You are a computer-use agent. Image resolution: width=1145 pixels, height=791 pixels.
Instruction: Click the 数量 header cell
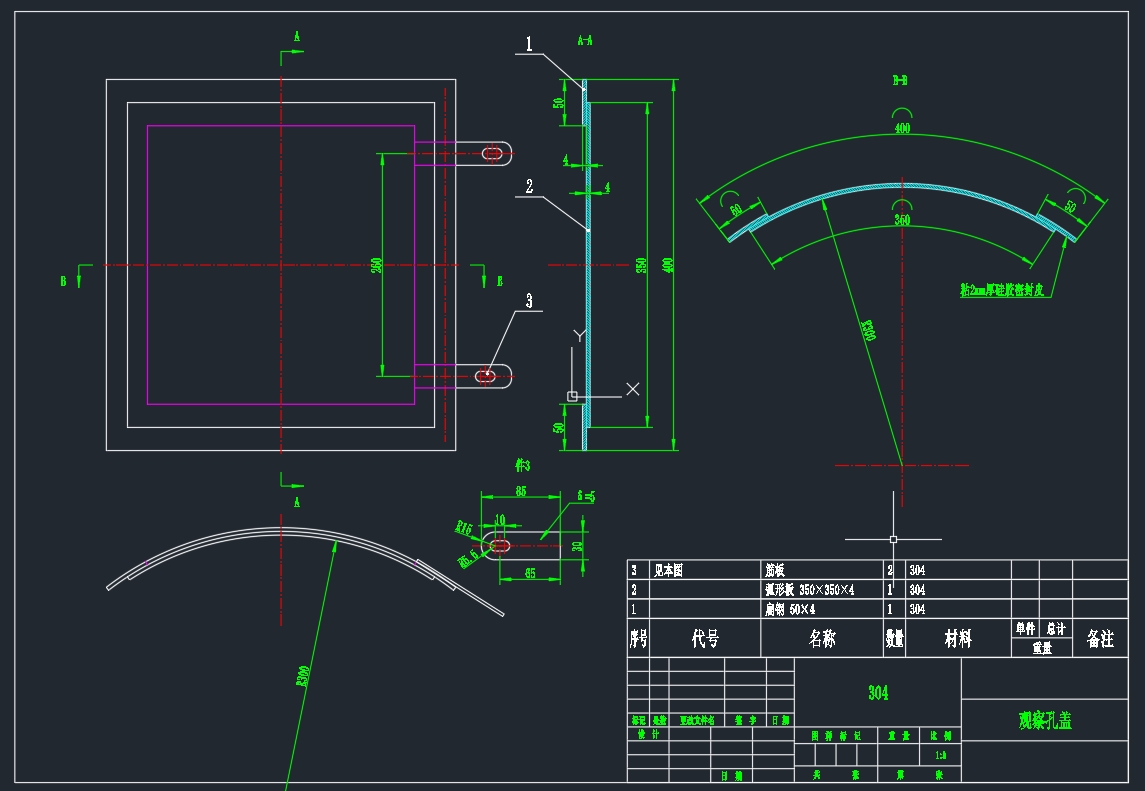coord(895,638)
